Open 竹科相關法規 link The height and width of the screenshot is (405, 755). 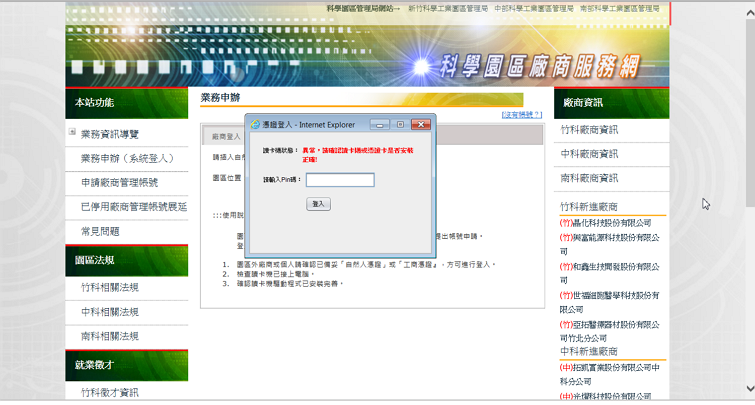[x=110, y=287]
